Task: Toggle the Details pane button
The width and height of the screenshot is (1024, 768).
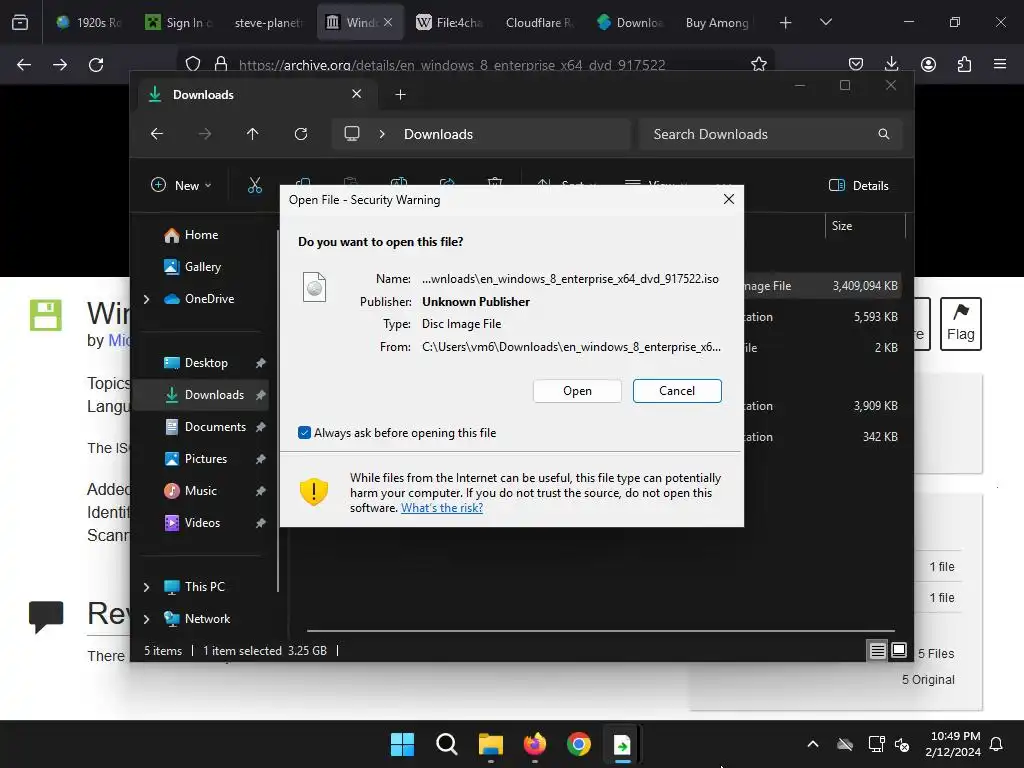Action: [859, 185]
